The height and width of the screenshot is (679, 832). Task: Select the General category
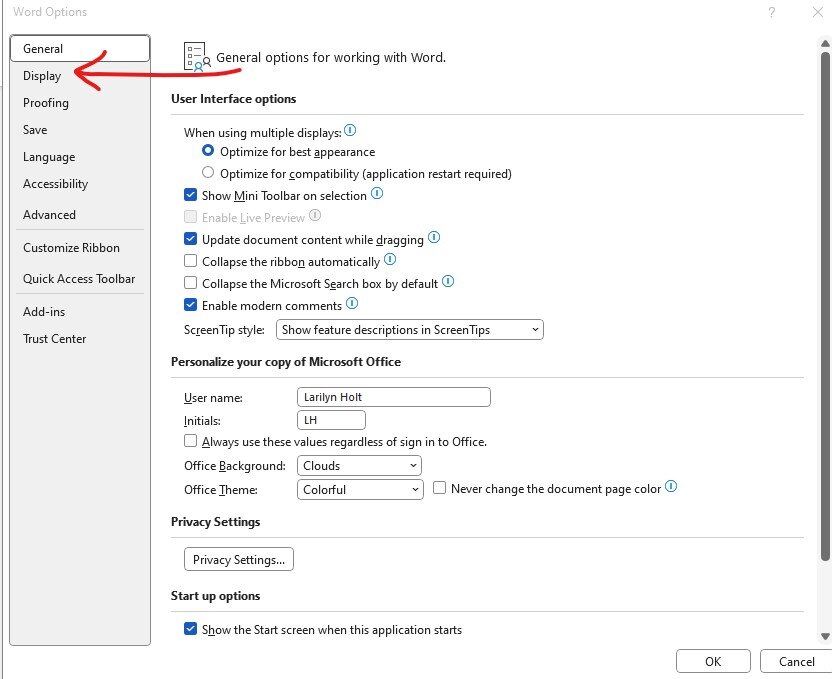pos(80,49)
